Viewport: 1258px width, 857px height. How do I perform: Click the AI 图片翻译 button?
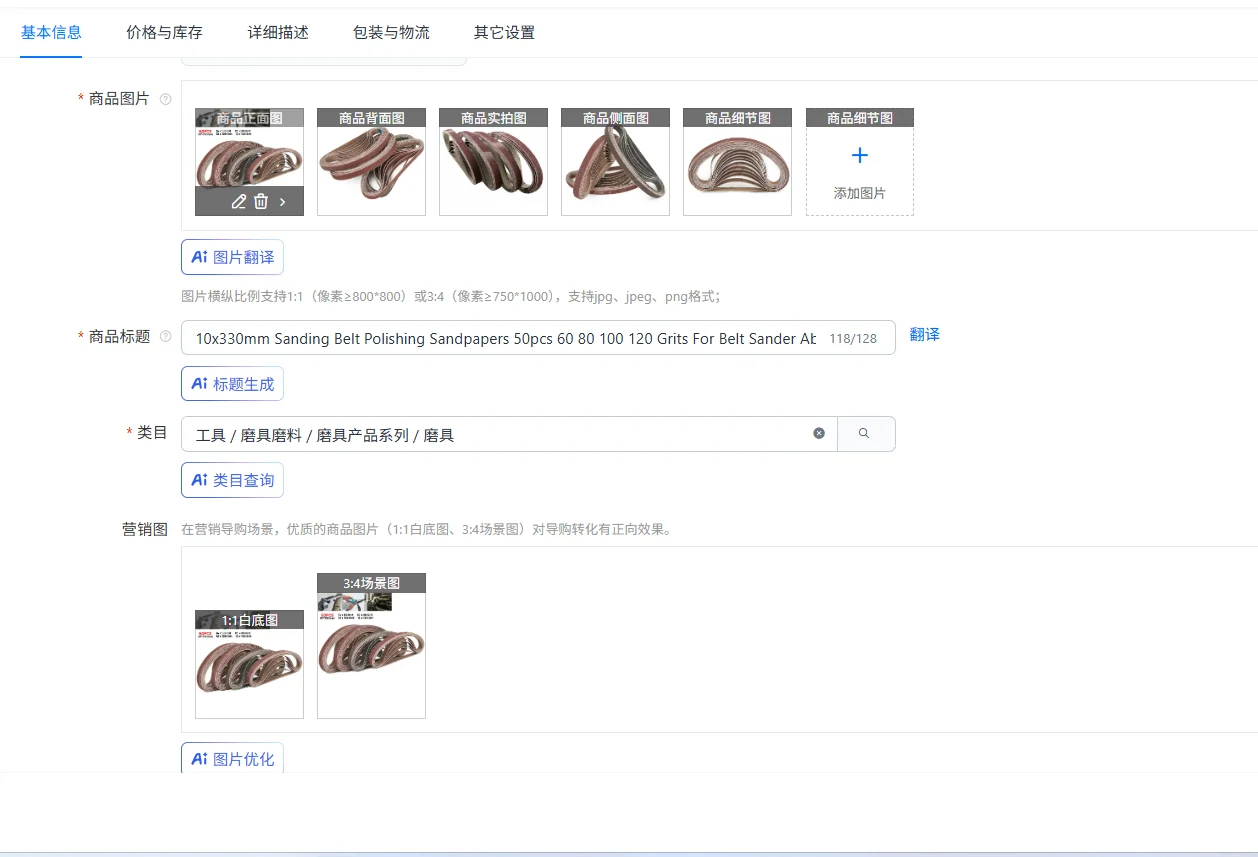pos(232,257)
